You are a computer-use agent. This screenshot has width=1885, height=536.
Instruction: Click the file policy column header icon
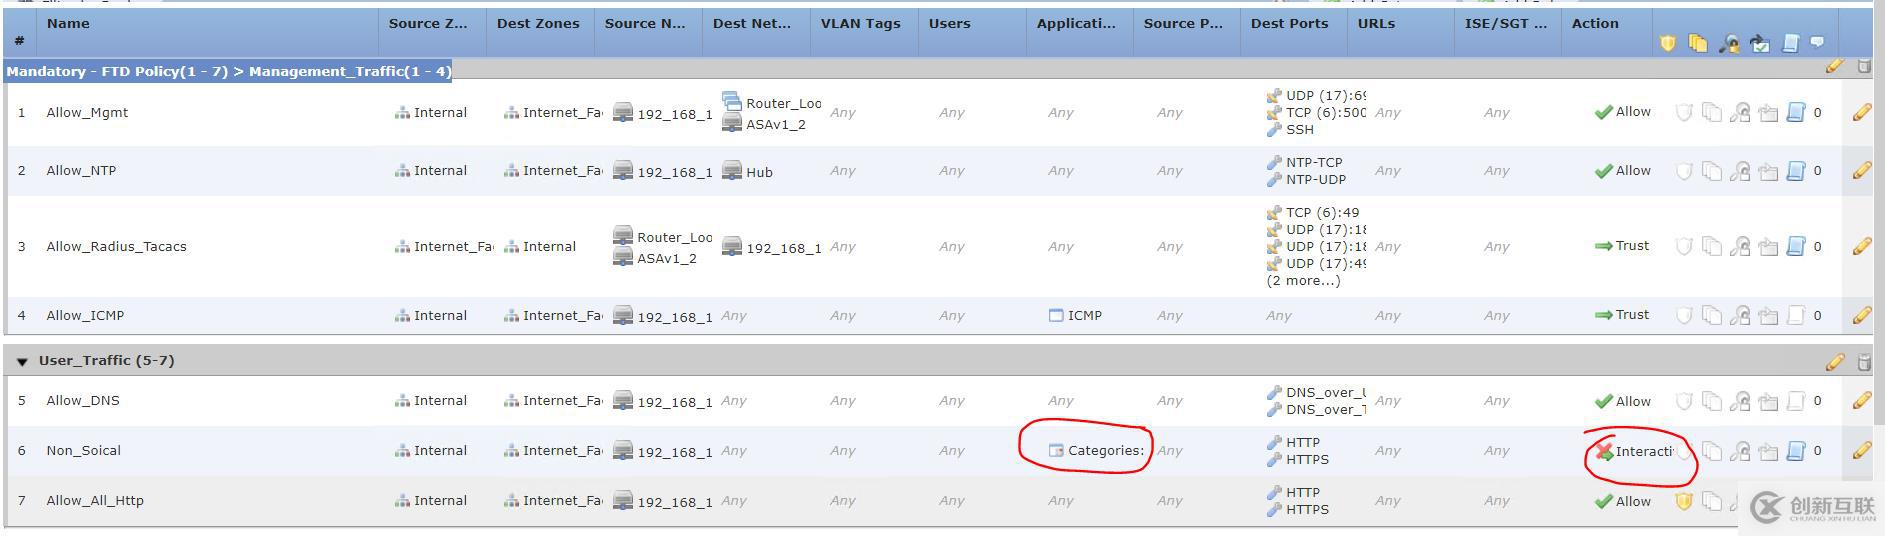coord(1698,43)
